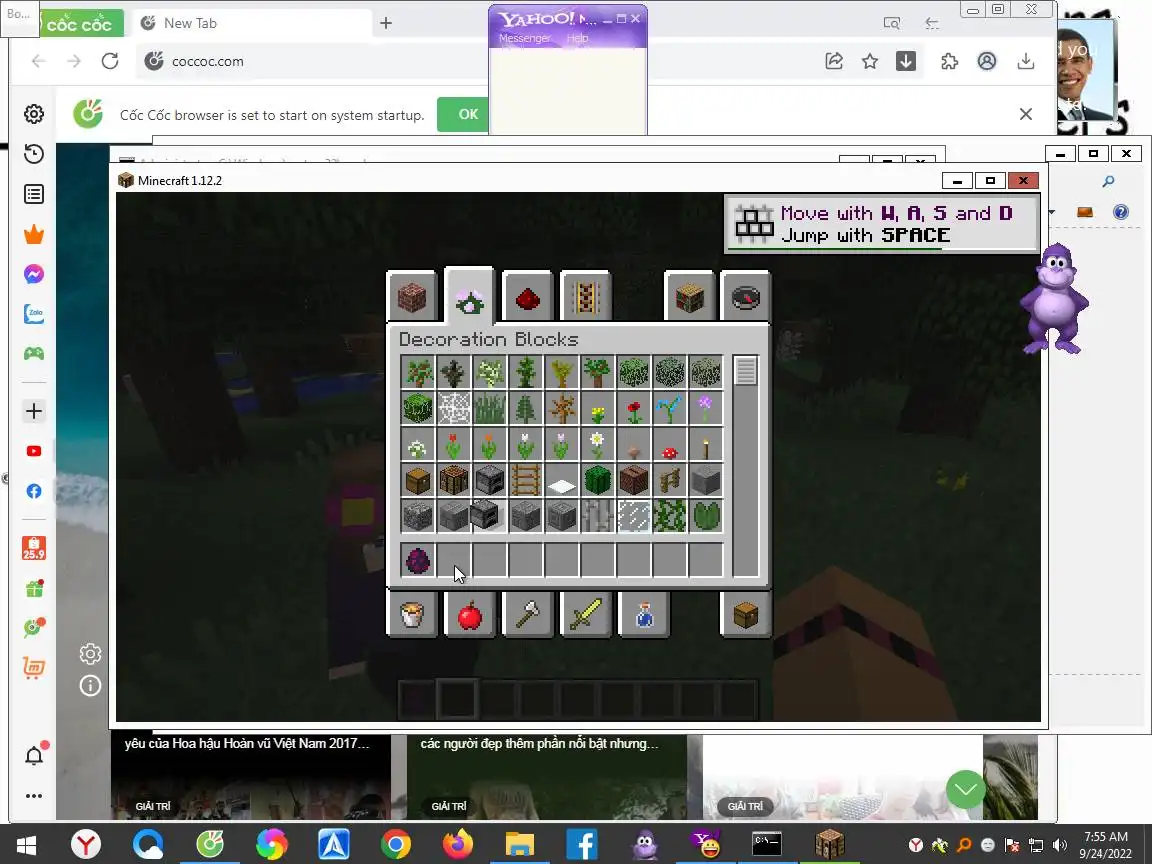Select the torch item
Viewport: 1152px width, 864px height.
706,444
